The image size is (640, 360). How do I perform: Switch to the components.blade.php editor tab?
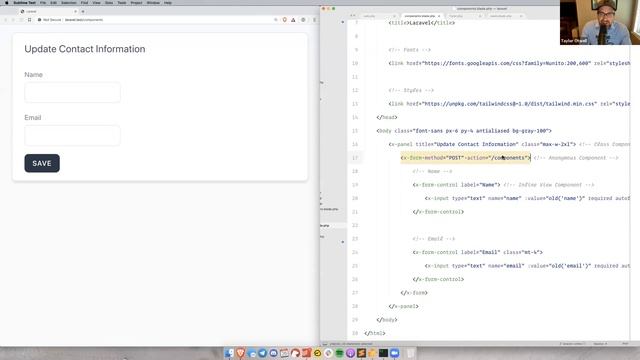(420, 16)
